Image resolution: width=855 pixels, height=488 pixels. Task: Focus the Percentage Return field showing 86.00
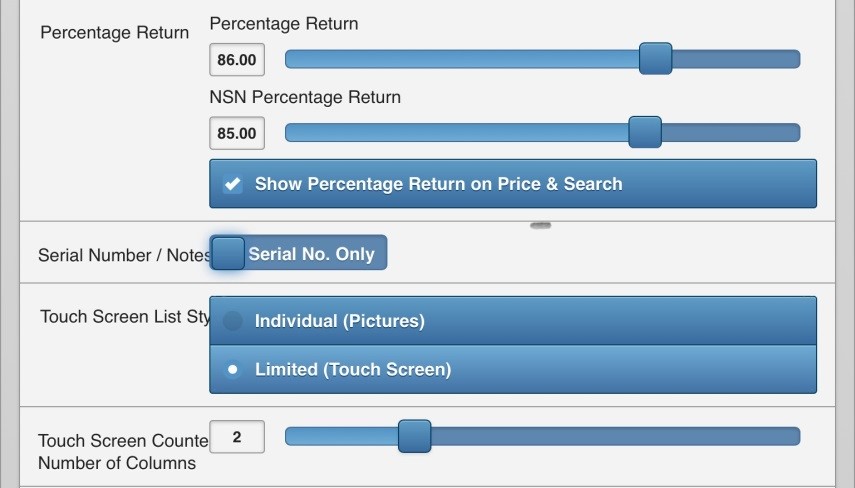pyautogui.click(x=237, y=60)
